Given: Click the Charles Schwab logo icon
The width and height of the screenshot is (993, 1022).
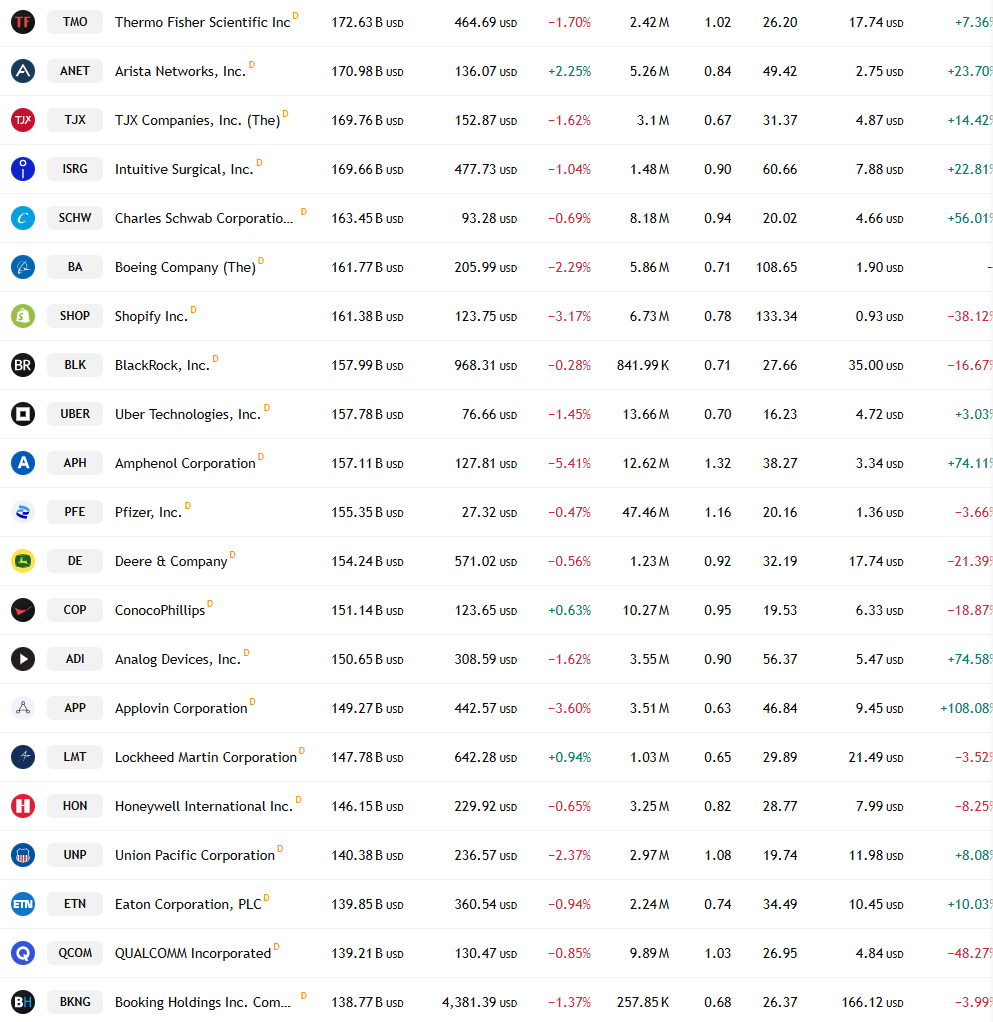Looking at the screenshot, I should click(23, 218).
